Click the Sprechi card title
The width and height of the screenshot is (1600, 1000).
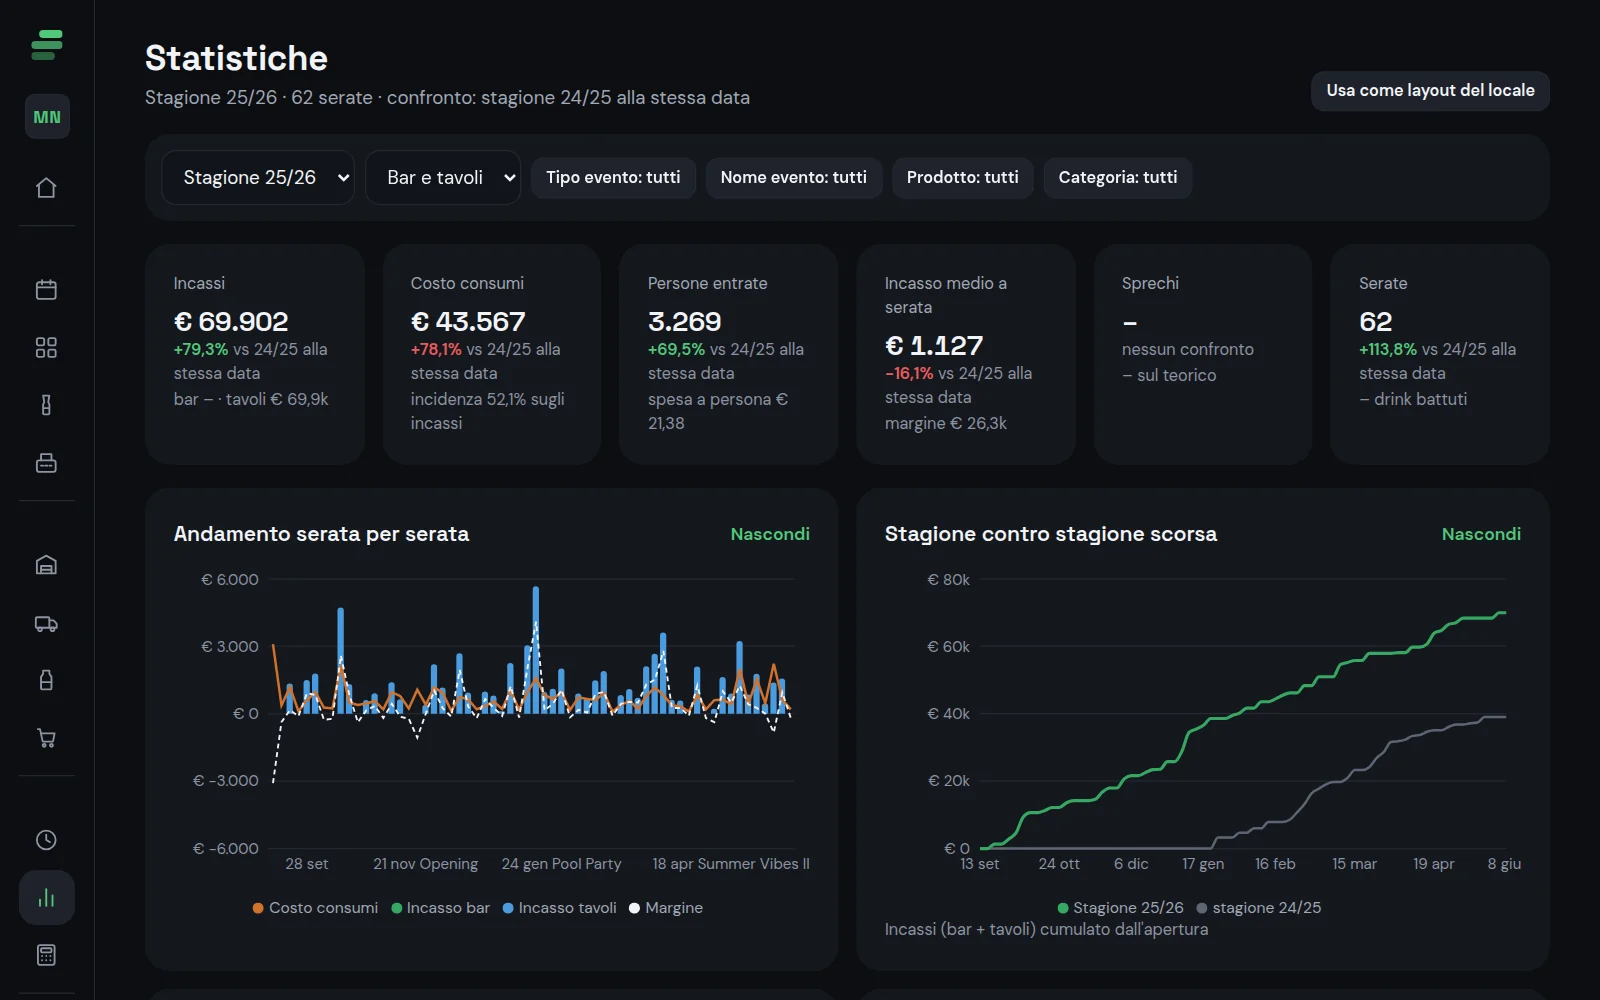pos(1150,284)
